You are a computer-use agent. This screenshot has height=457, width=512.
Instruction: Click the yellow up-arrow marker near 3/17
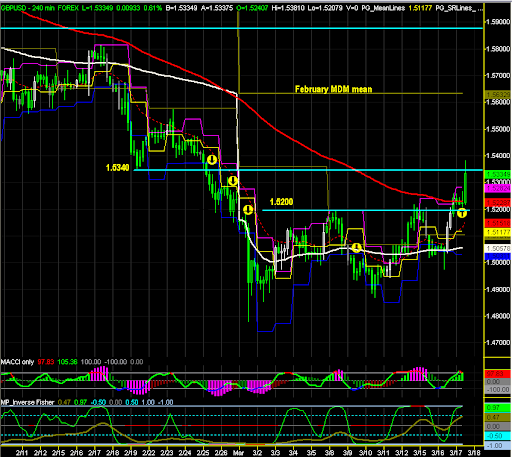click(462, 213)
